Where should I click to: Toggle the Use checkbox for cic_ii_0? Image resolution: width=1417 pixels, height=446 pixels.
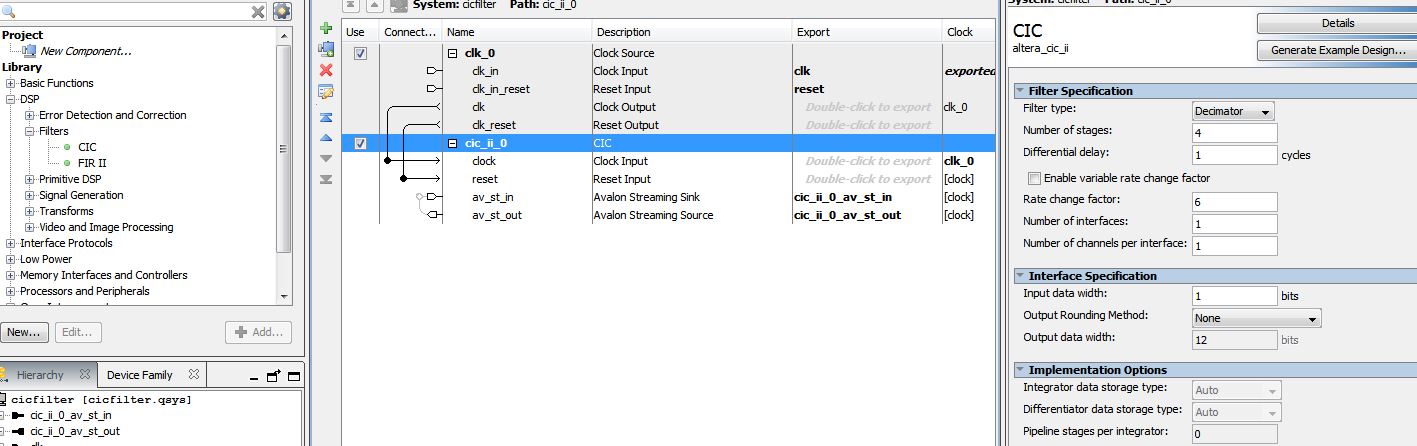point(360,144)
